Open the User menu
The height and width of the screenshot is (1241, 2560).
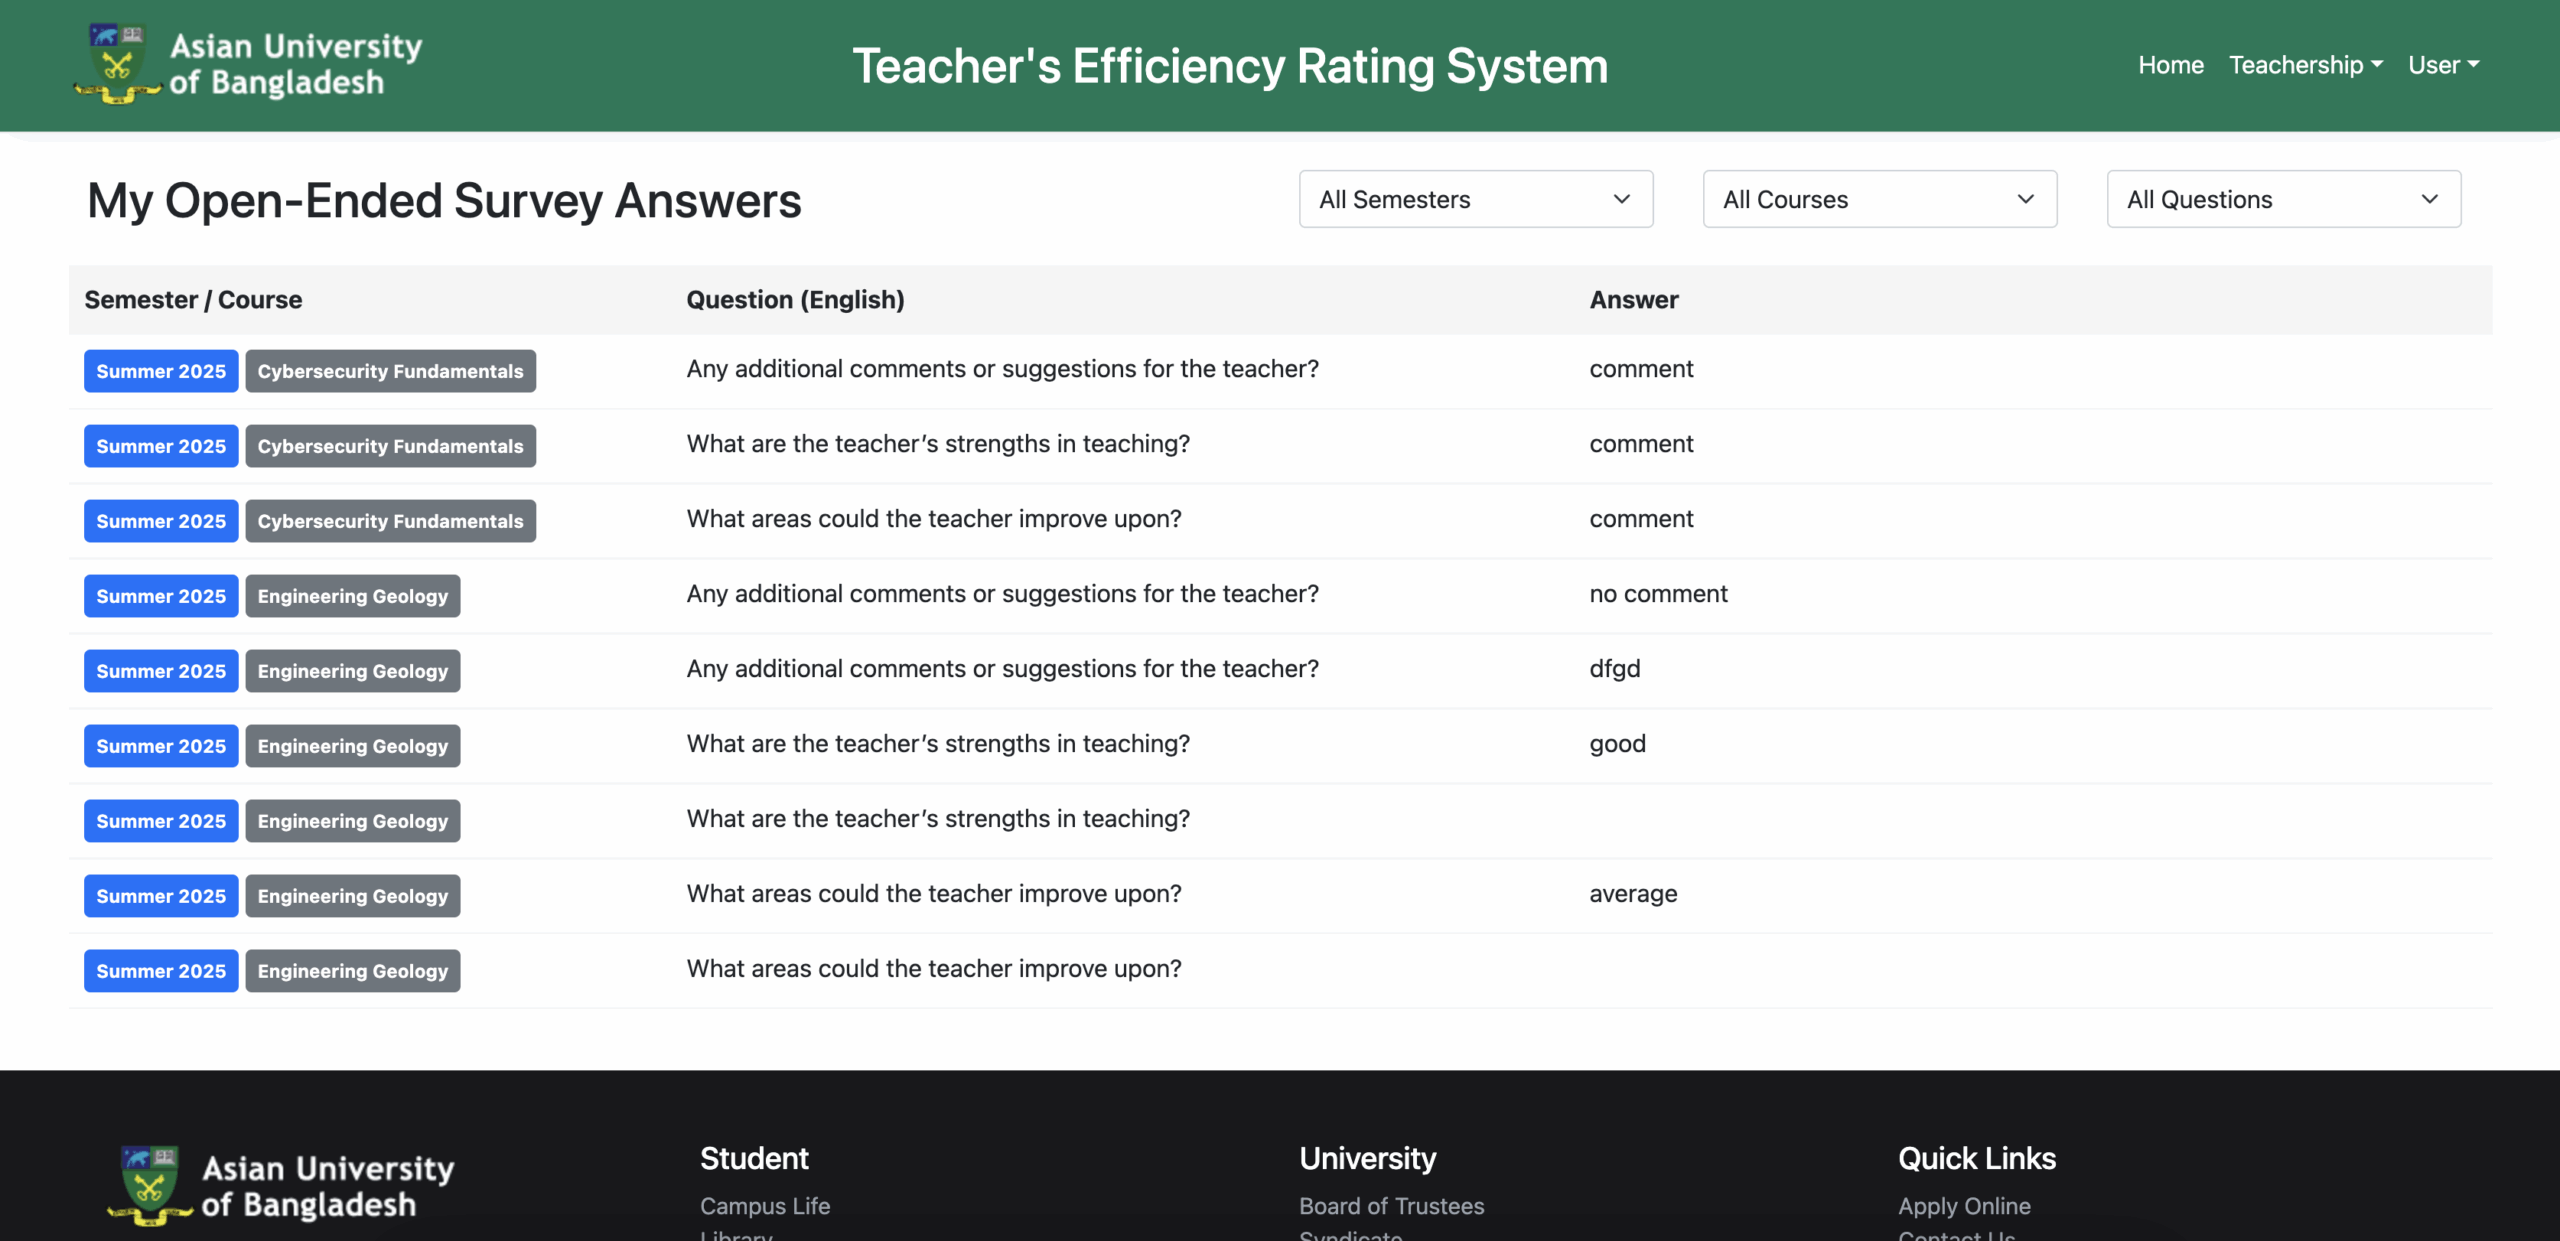[x=2442, y=65]
